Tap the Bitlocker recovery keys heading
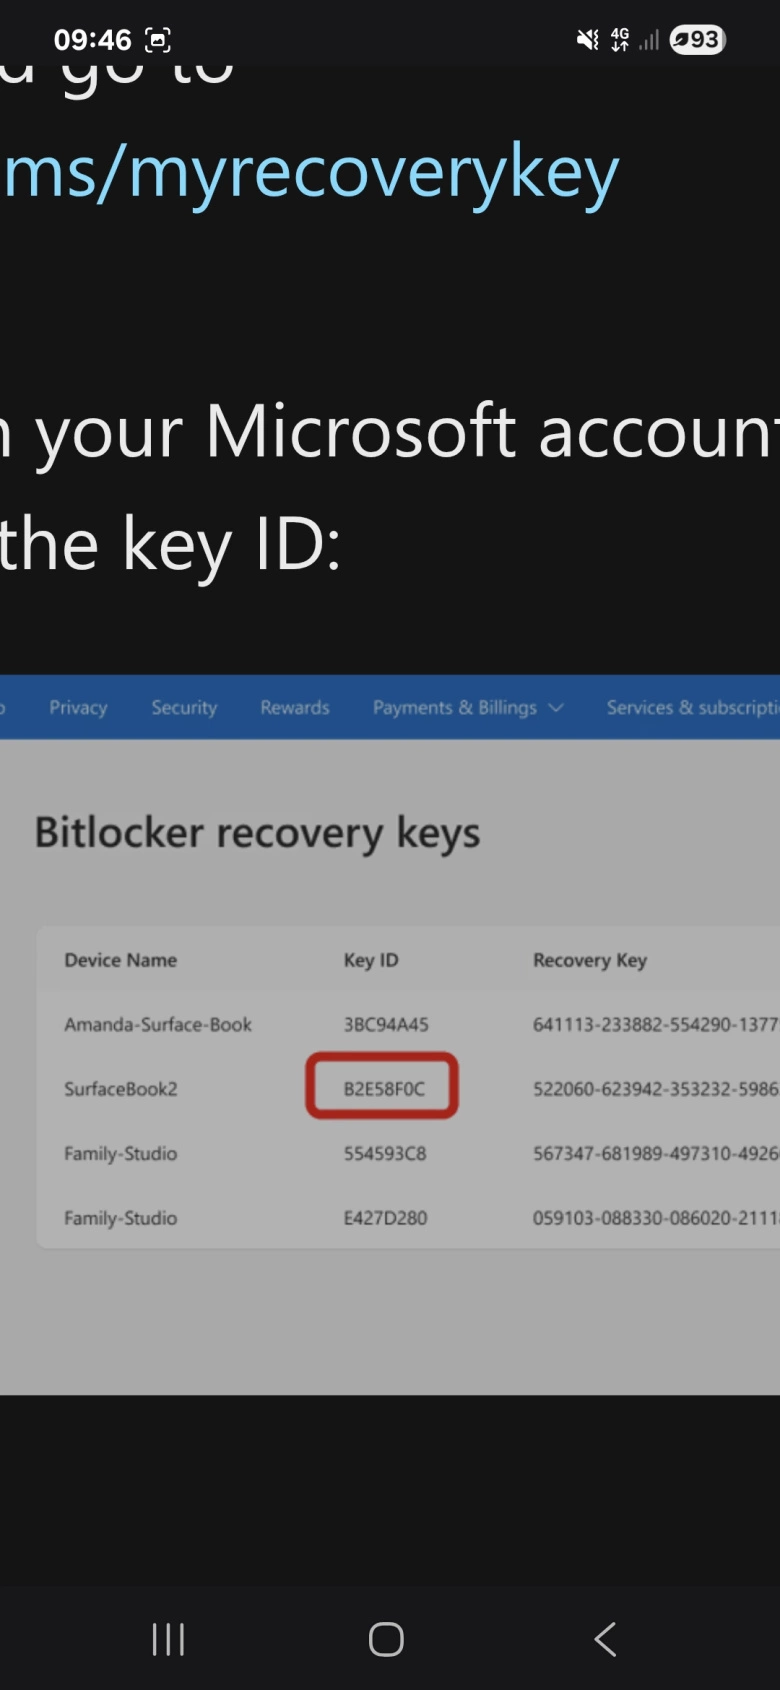Viewport: 780px width, 1690px height. point(257,833)
